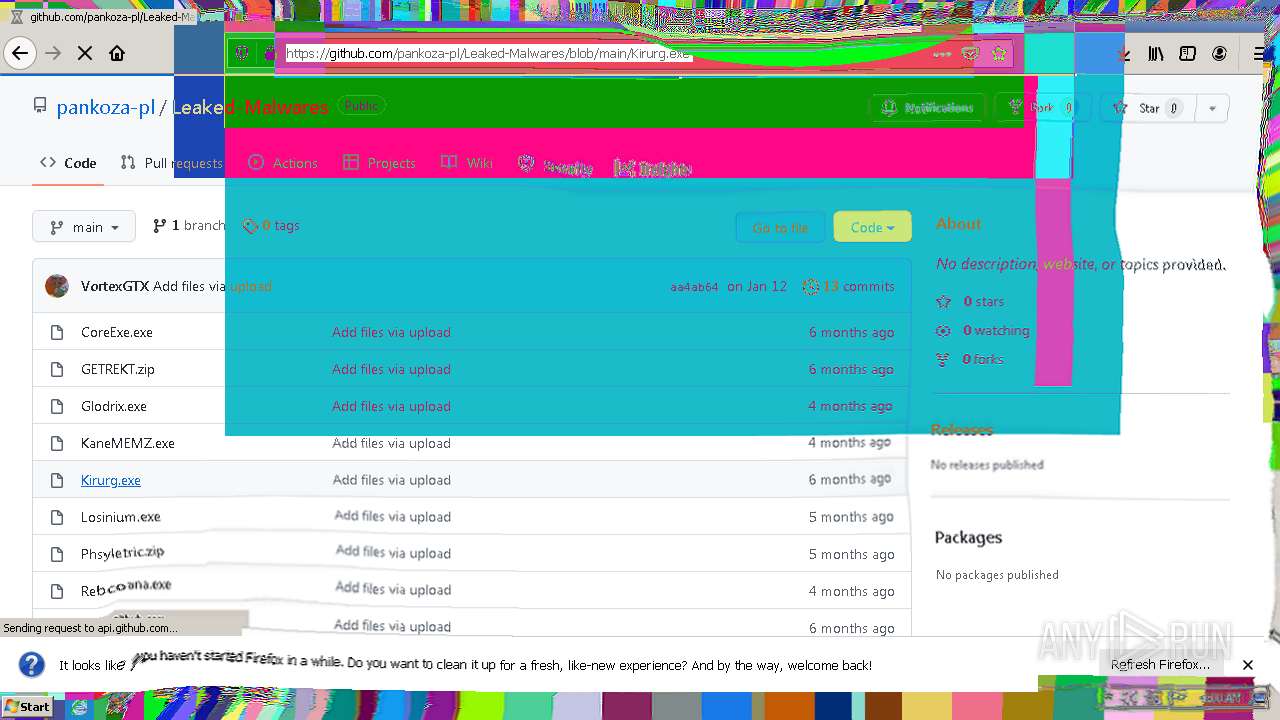View the 0 tags link

pyautogui.click(x=271, y=226)
